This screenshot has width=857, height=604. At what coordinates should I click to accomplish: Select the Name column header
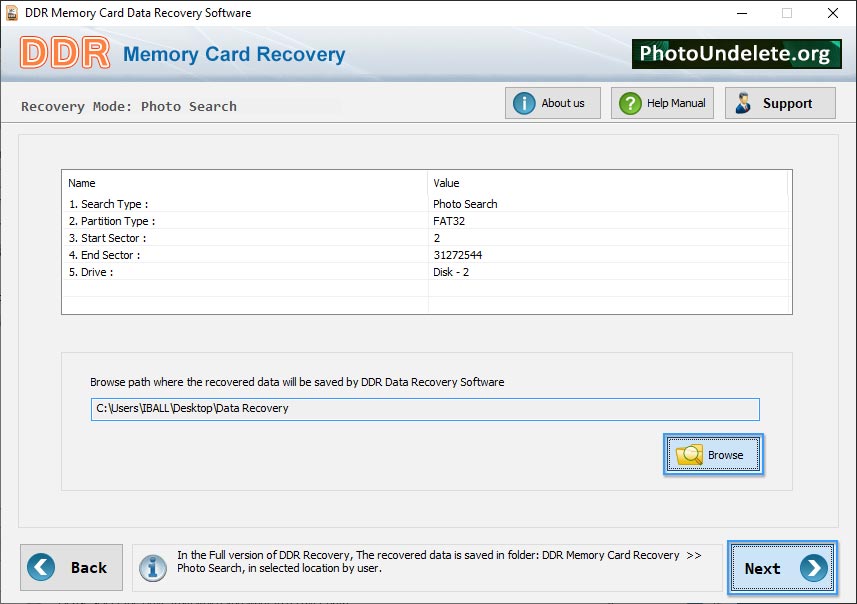click(x=244, y=183)
